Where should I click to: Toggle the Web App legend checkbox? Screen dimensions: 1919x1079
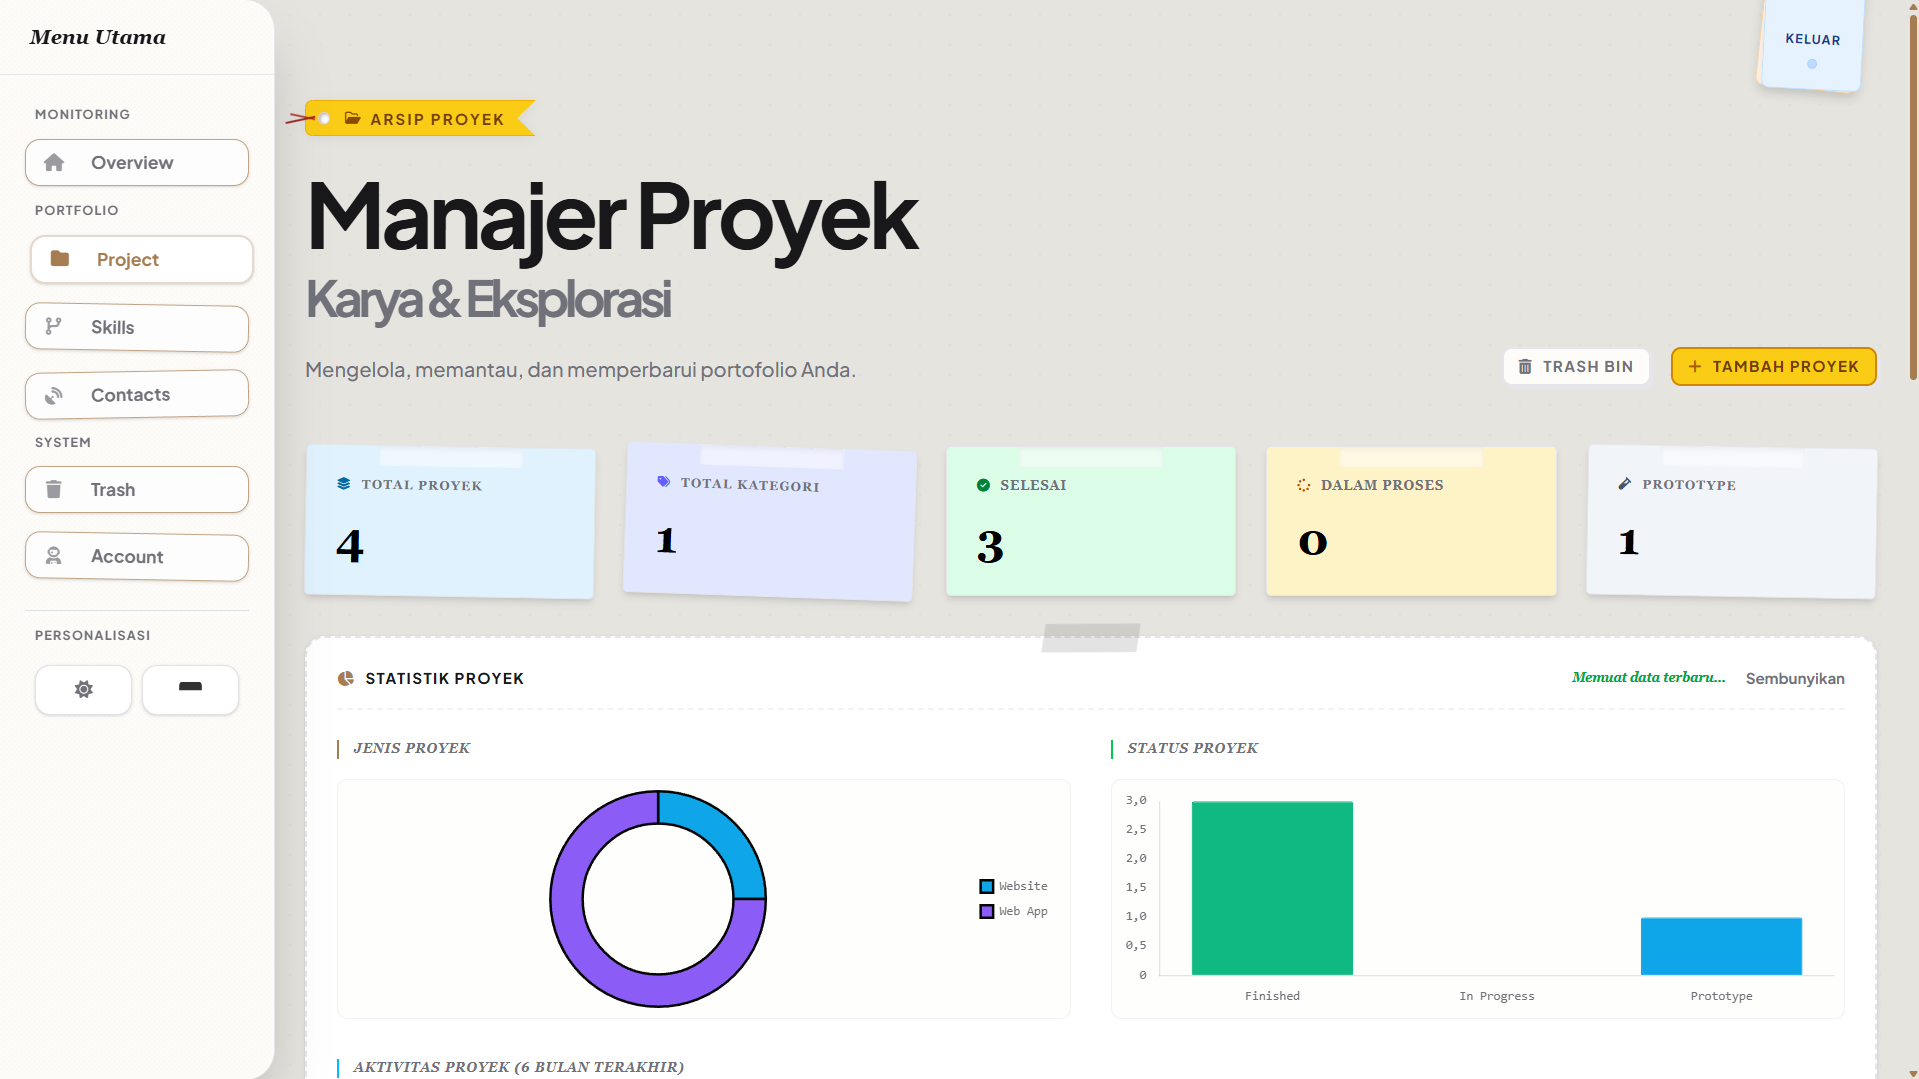[x=986, y=911]
